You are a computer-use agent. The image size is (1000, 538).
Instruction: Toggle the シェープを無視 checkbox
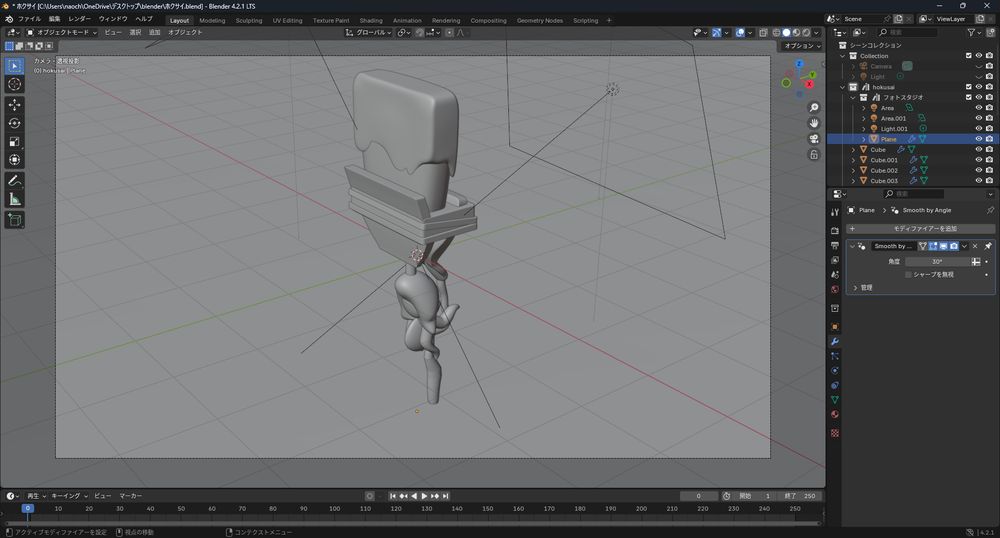click(908, 274)
